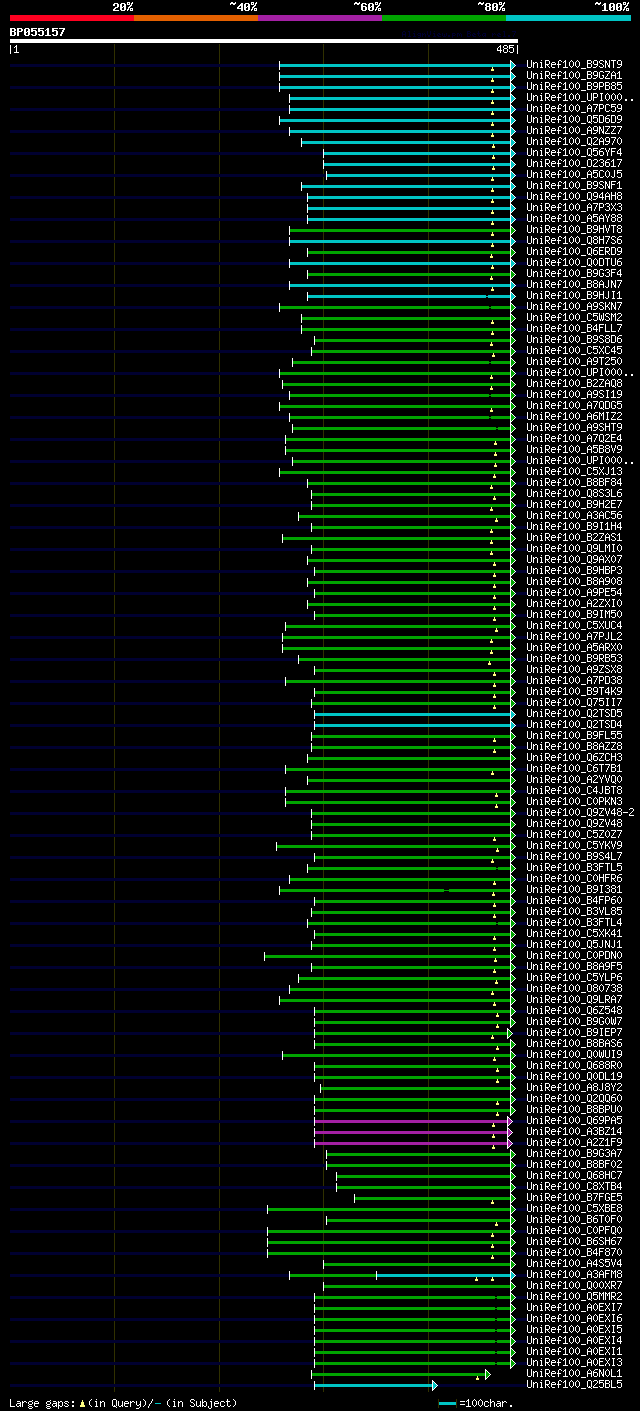Open hit UniRef100_B9GZA1

pos(574,76)
